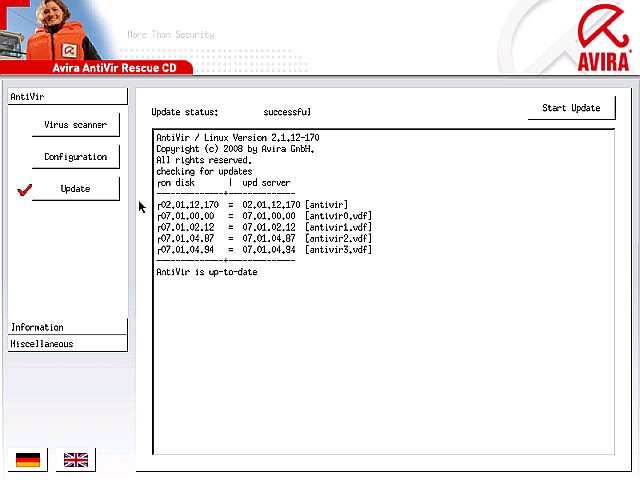Click the red checkmark beside Update
Viewport: 640px width, 480px height.
tap(24, 190)
